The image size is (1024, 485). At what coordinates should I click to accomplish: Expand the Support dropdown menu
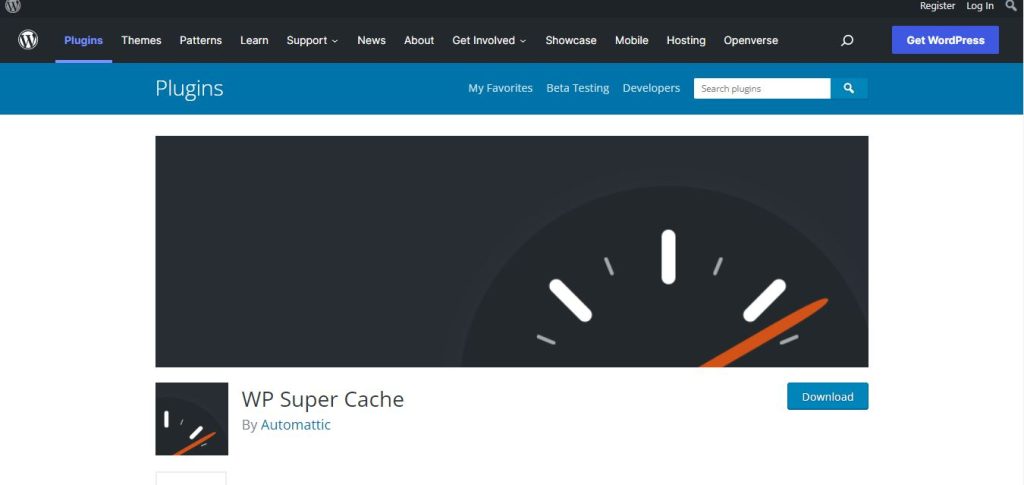[312, 40]
